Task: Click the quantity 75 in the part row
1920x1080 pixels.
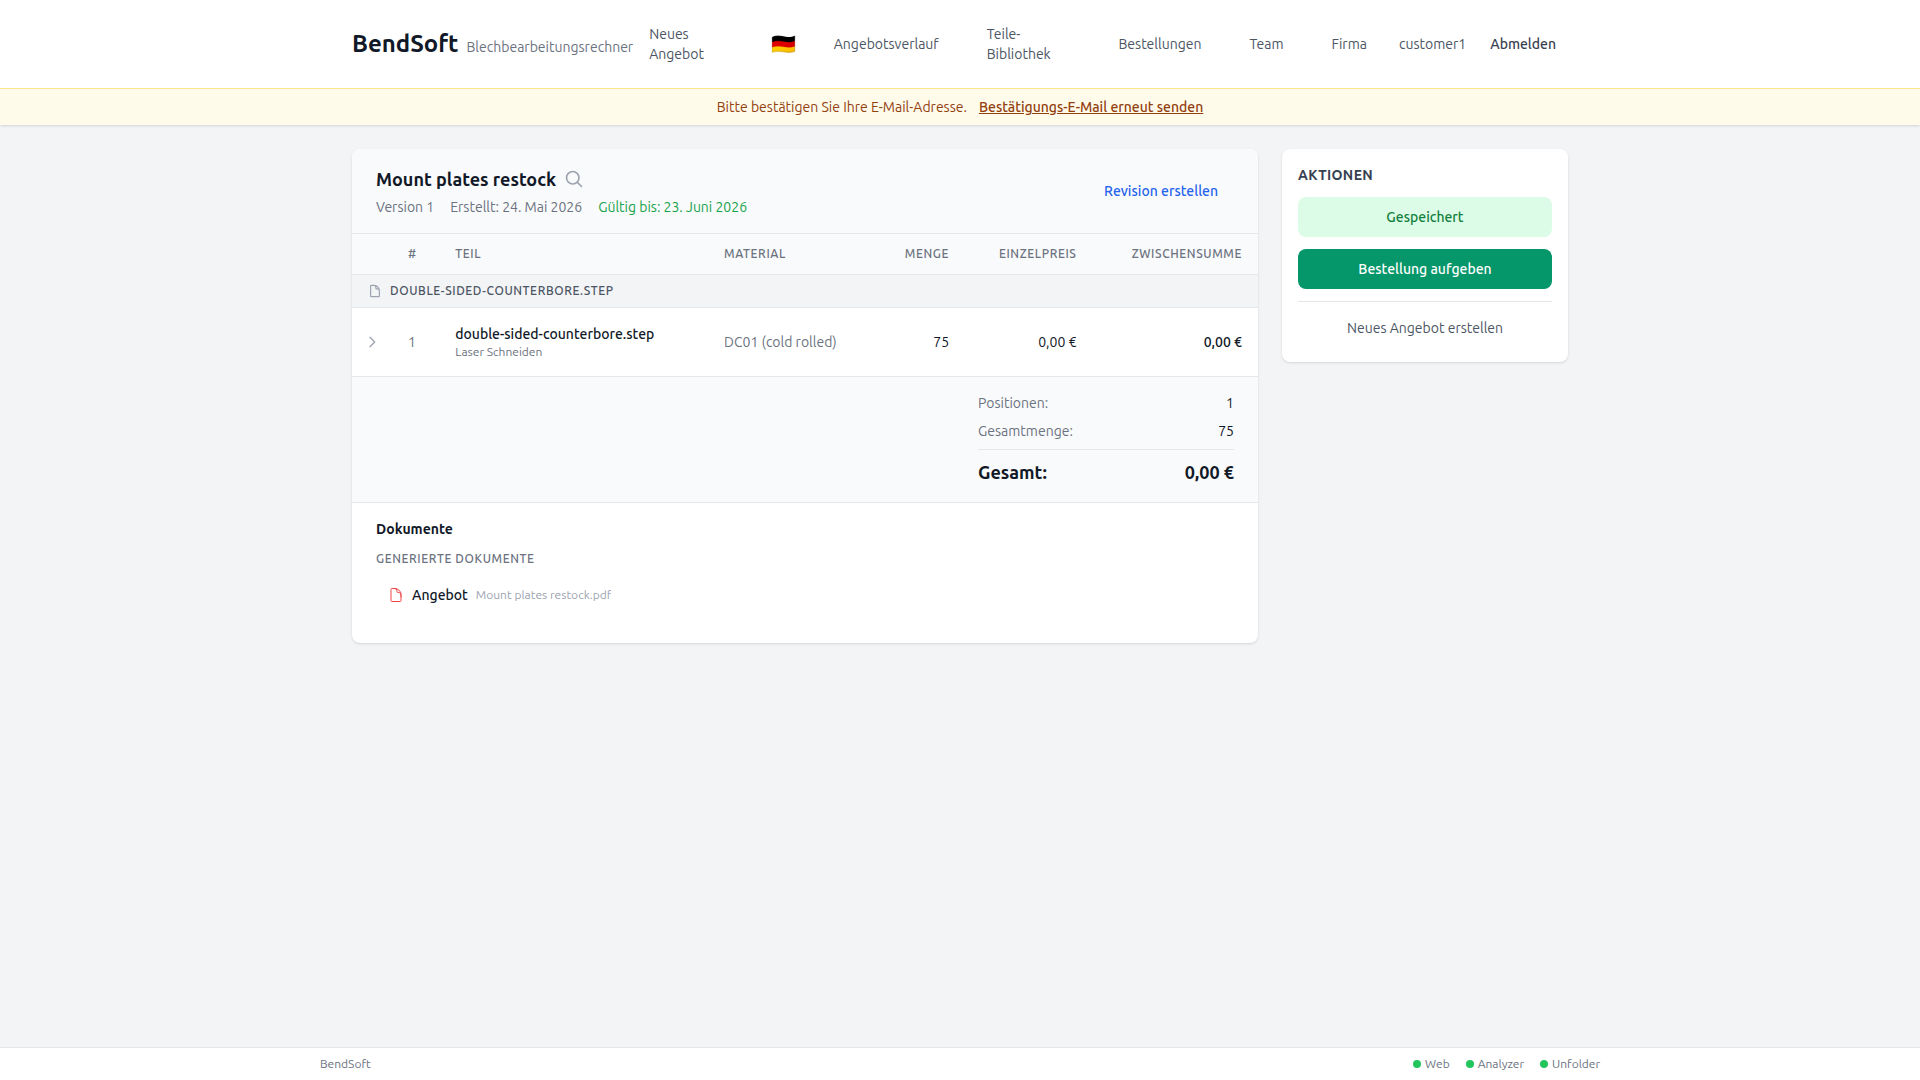Action: (941, 342)
